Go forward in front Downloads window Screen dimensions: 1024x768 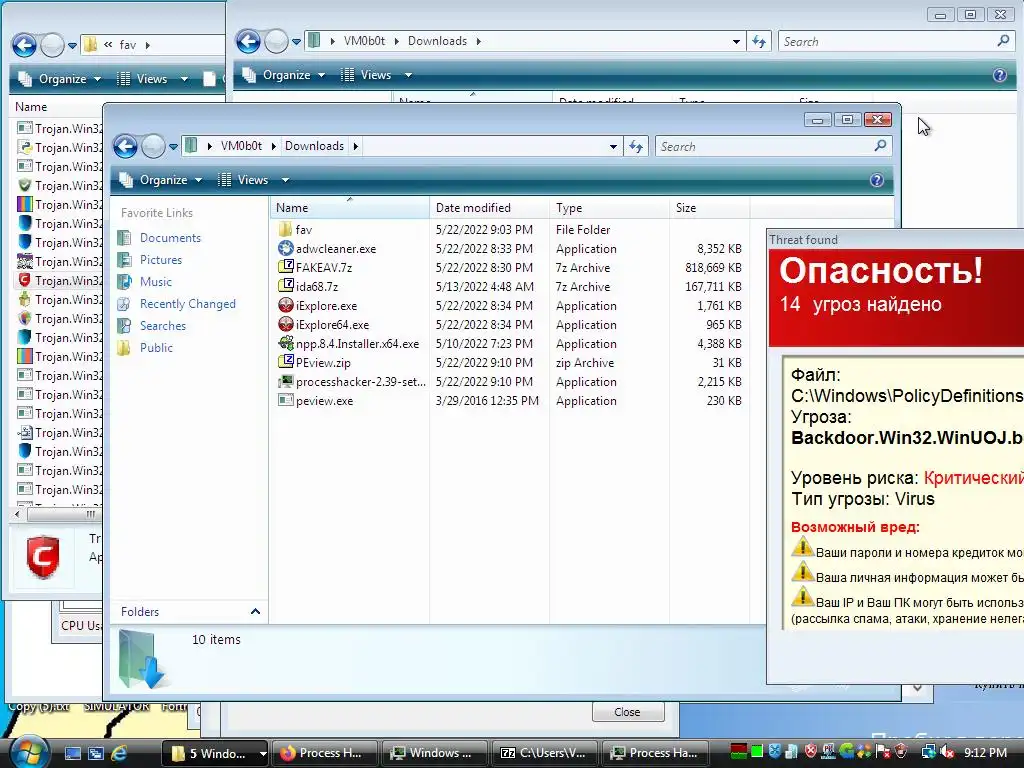(153, 146)
